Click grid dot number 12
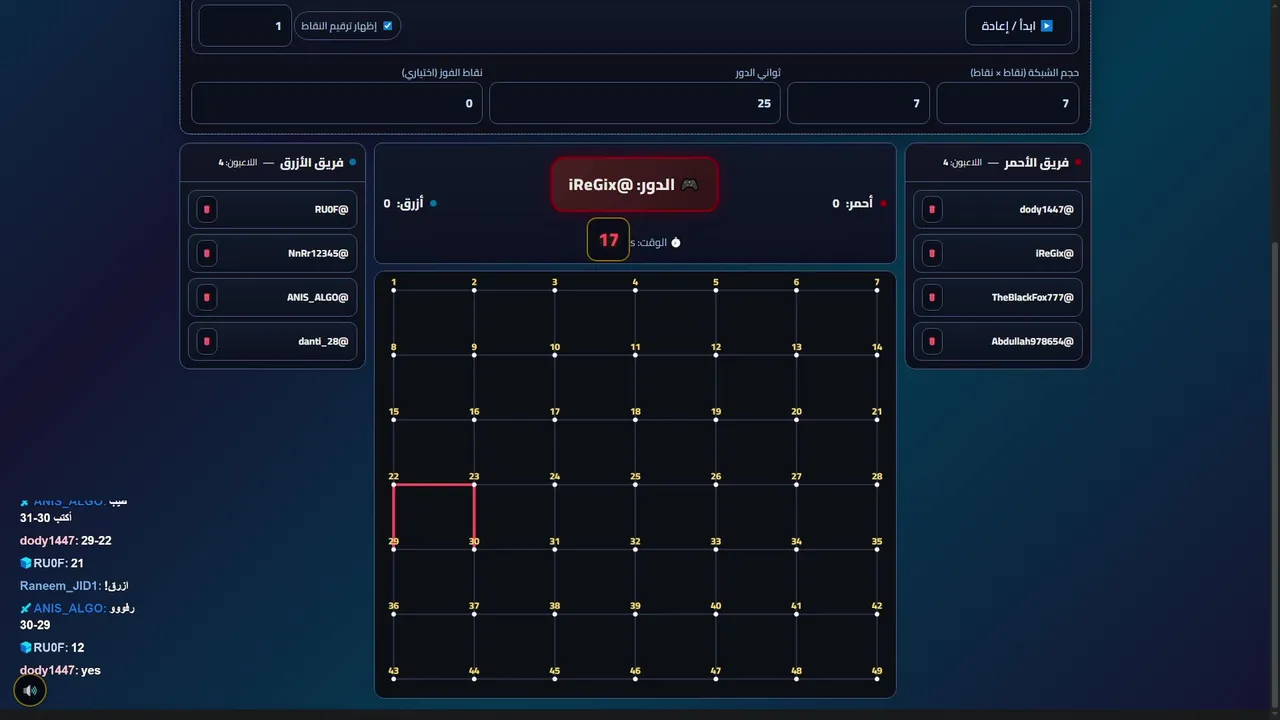The width and height of the screenshot is (1280, 720). [x=716, y=355]
